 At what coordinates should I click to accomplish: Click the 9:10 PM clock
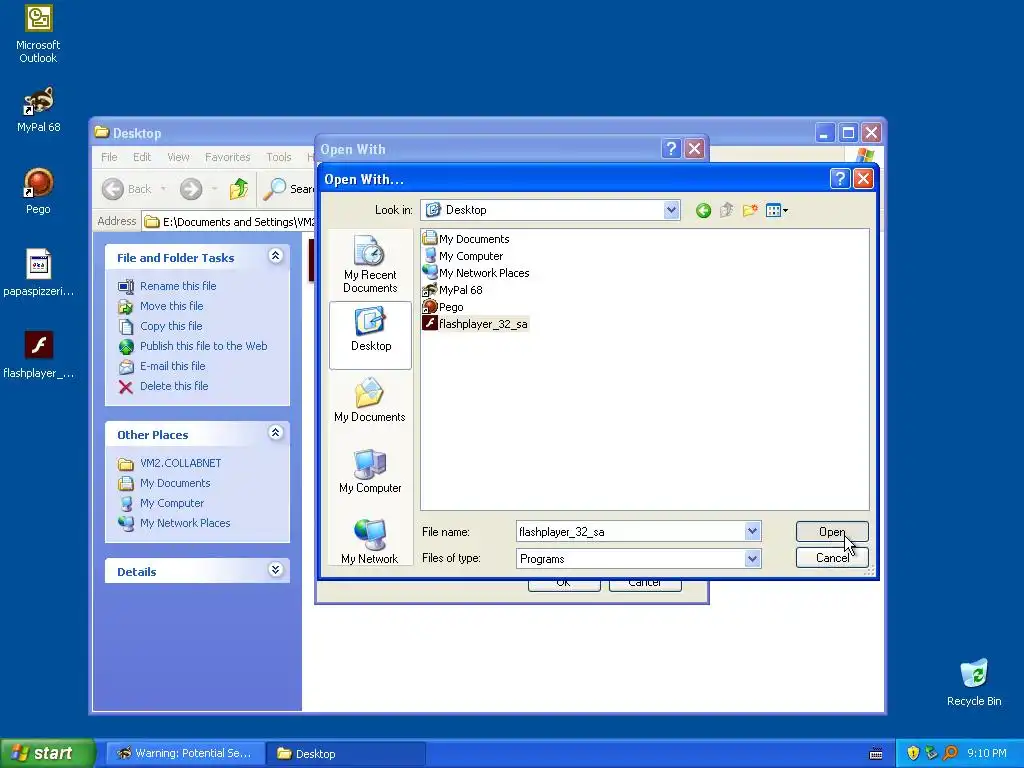[x=987, y=754]
